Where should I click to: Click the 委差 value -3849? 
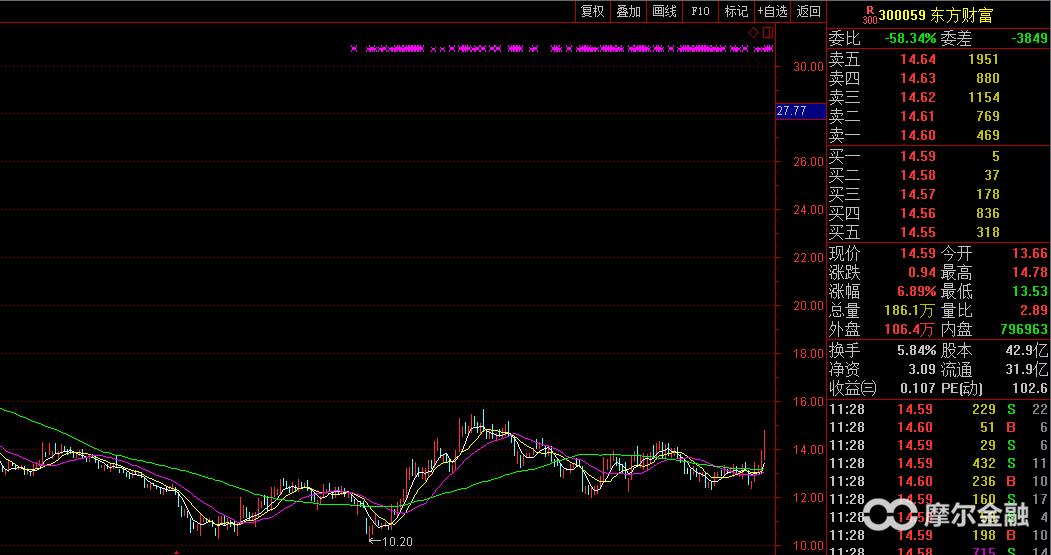click(x=1031, y=39)
